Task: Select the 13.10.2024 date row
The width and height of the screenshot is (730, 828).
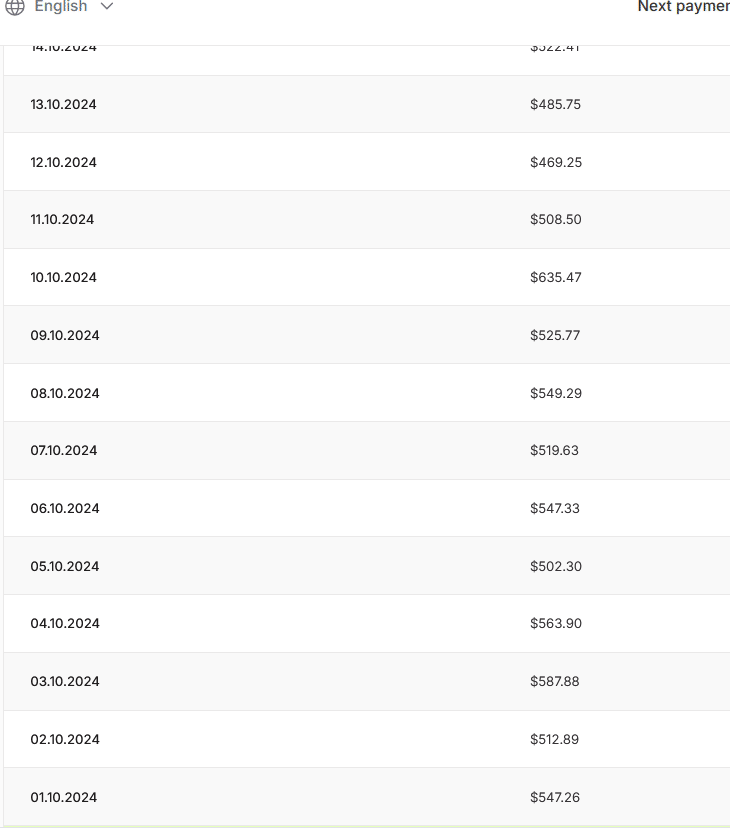Action: pyautogui.click(x=64, y=105)
